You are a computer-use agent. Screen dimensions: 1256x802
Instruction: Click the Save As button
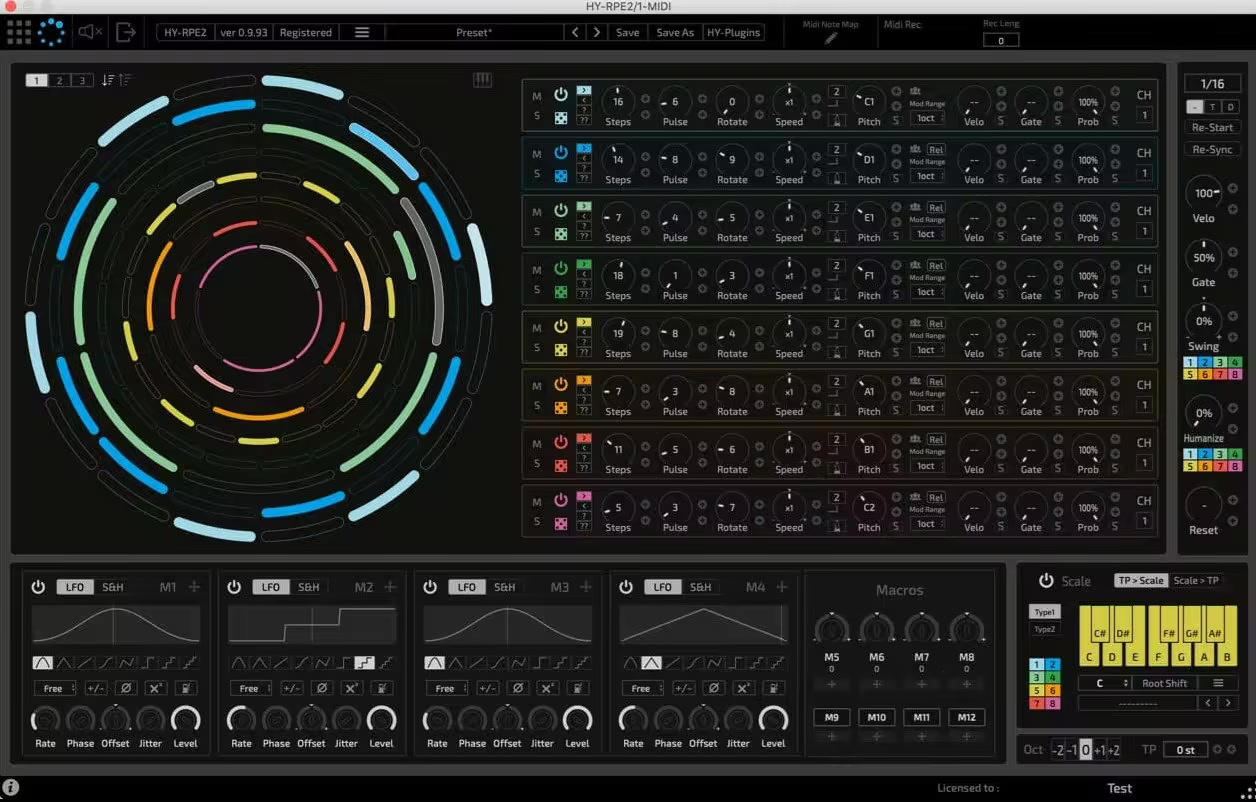[674, 32]
